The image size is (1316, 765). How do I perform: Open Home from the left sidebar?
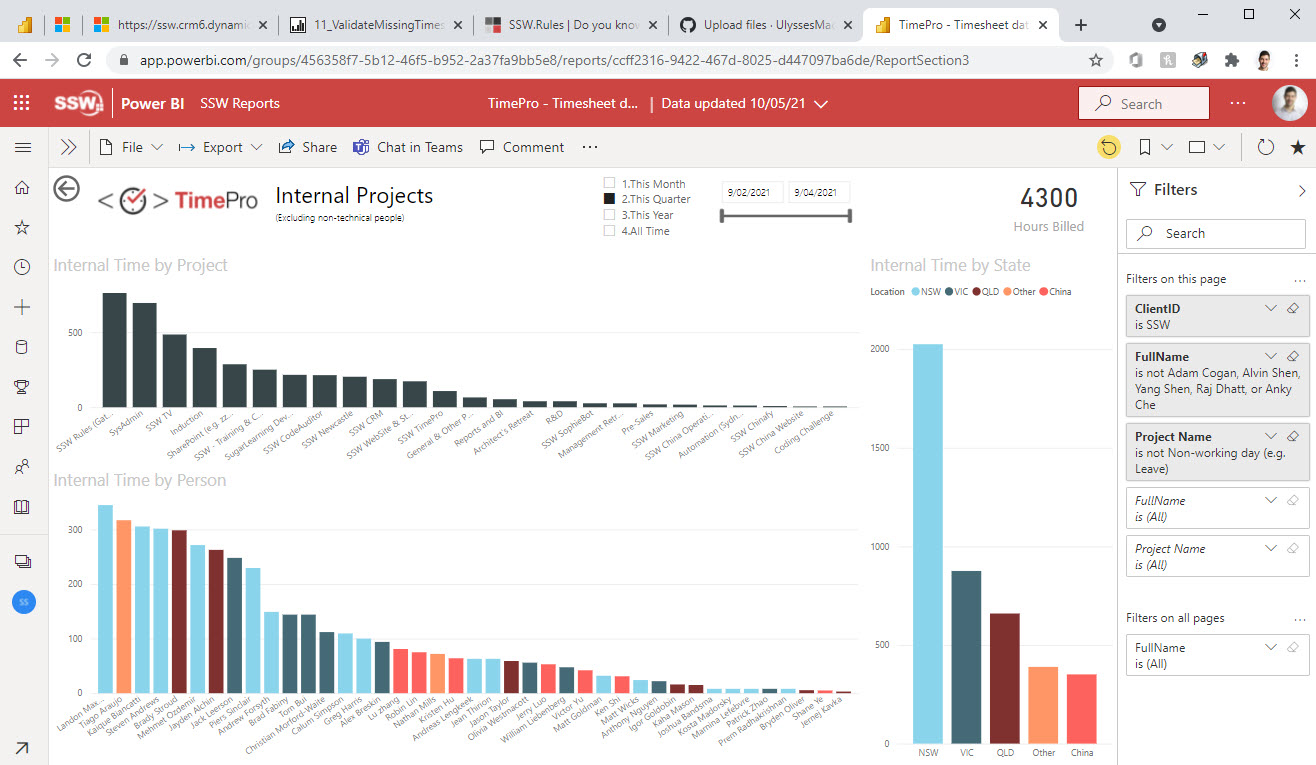point(22,187)
